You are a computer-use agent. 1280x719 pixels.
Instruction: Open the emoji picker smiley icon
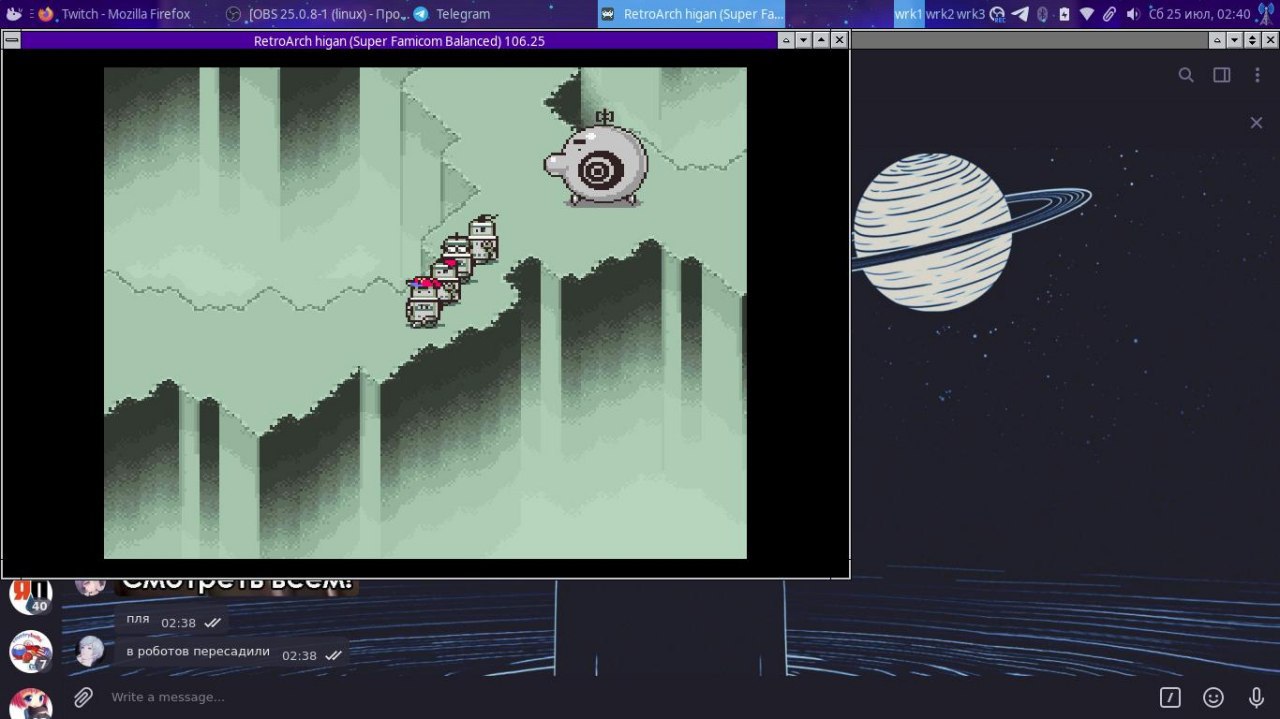[x=1213, y=697]
